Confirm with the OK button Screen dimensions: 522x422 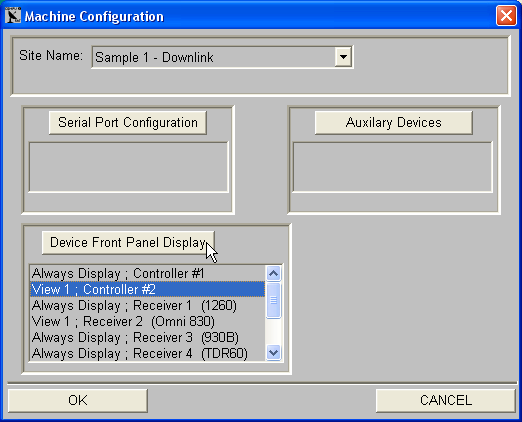pos(78,400)
